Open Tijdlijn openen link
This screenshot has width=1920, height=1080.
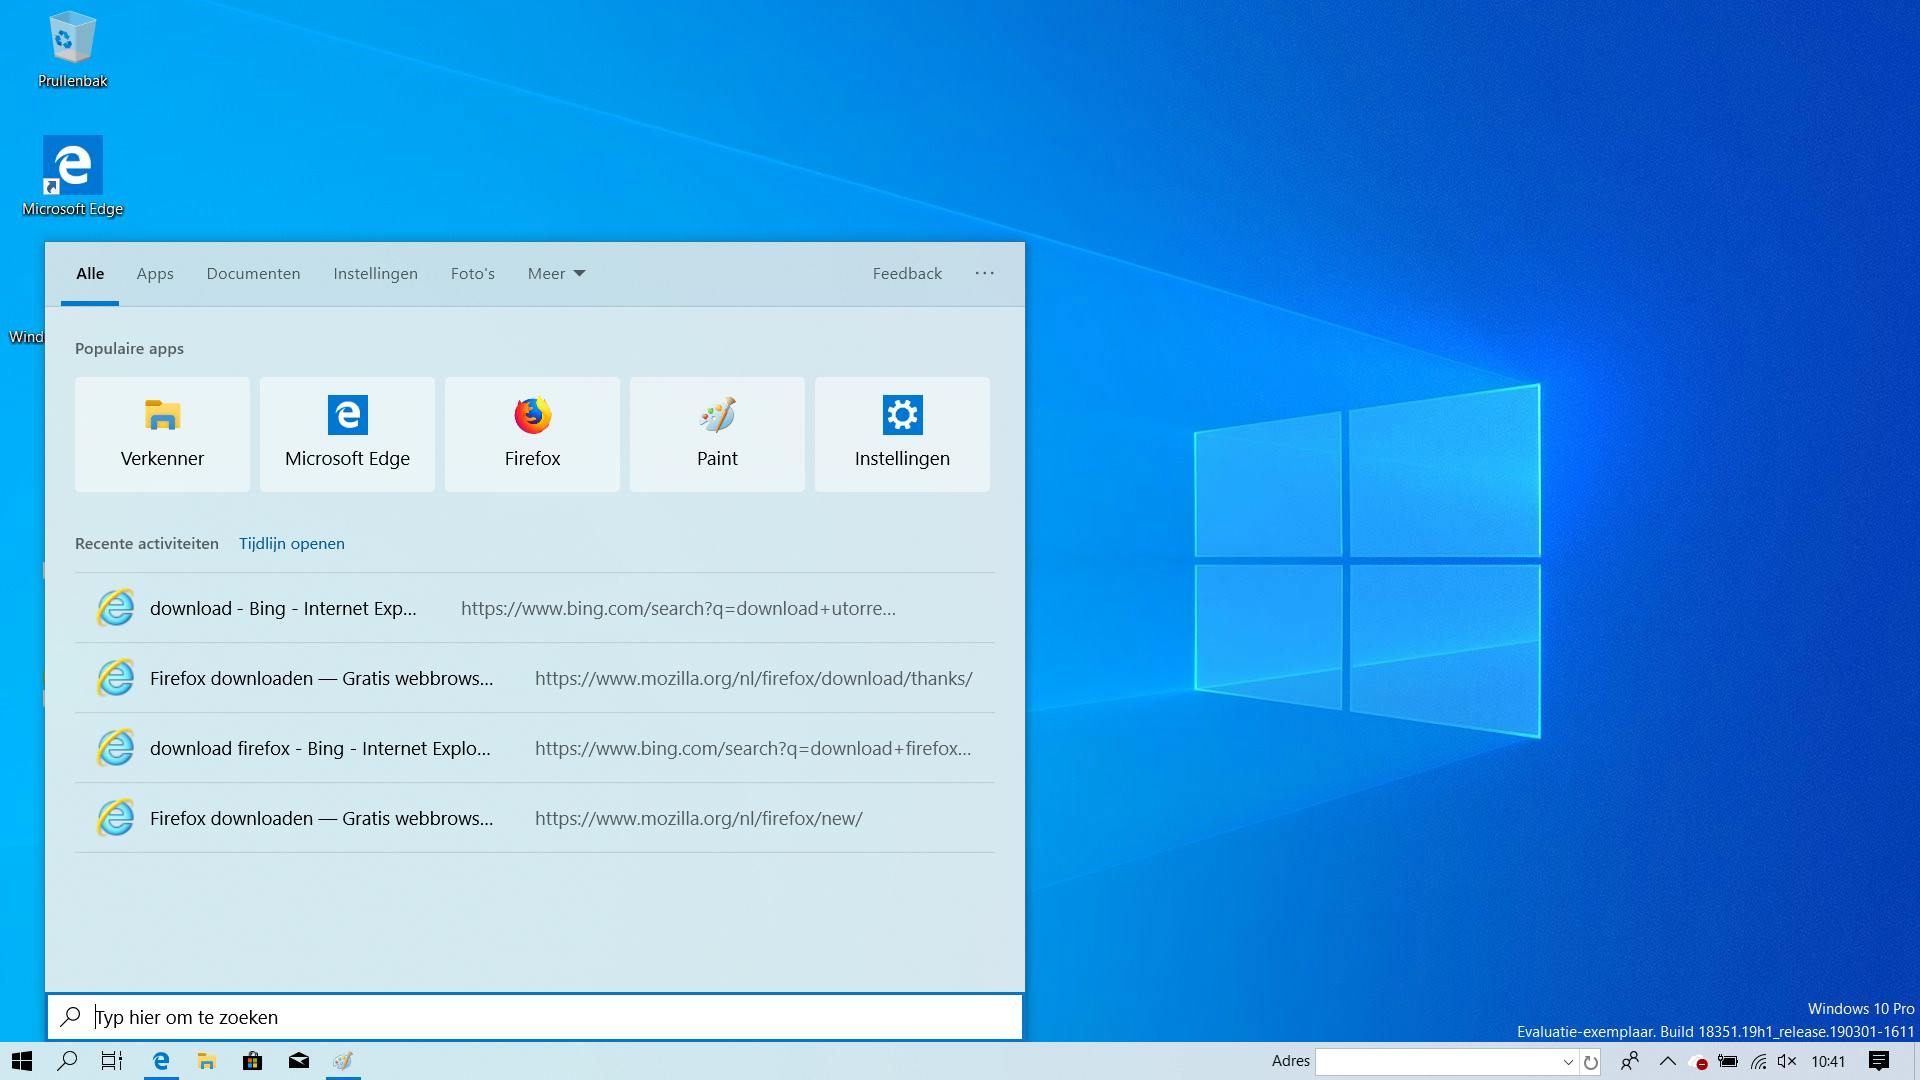coord(291,543)
